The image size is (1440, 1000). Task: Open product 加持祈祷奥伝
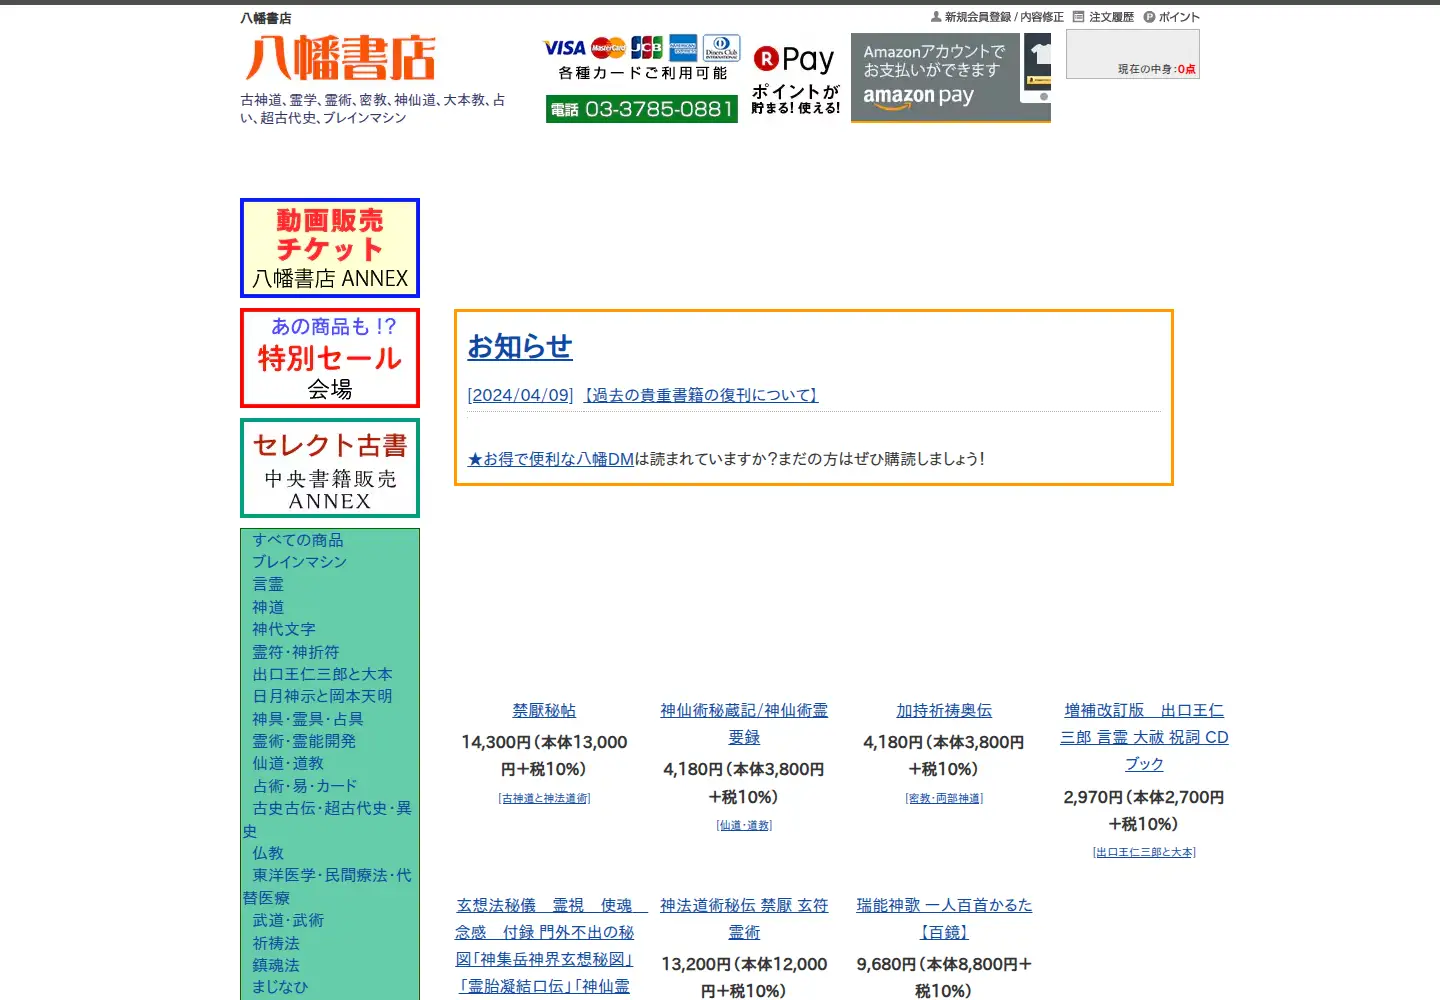944,710
